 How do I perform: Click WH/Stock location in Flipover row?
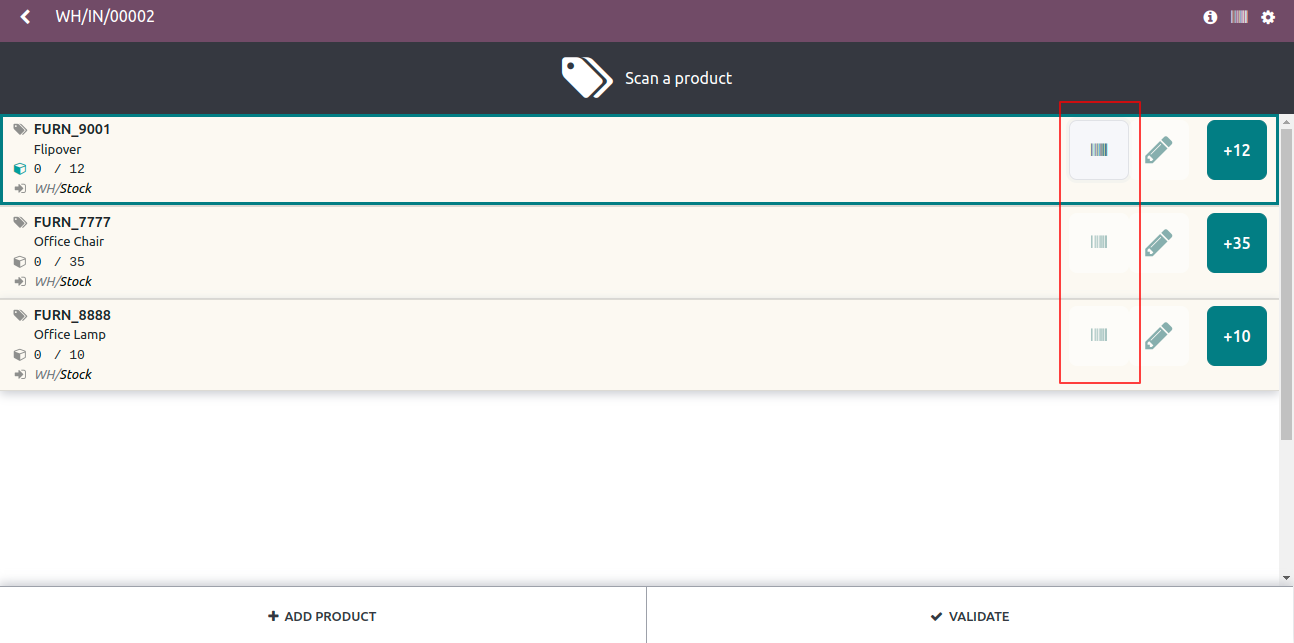click(x=63, y=188)
